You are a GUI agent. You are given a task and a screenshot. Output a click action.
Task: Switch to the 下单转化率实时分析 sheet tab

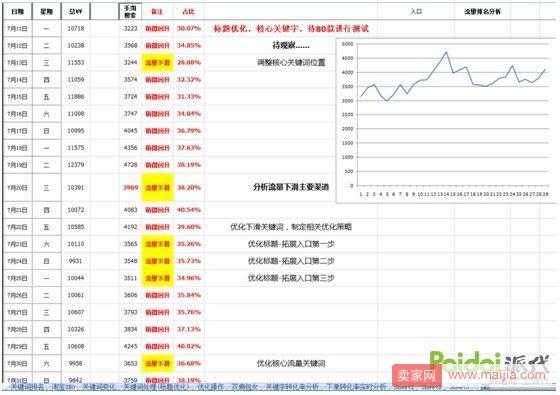point(356,387)
